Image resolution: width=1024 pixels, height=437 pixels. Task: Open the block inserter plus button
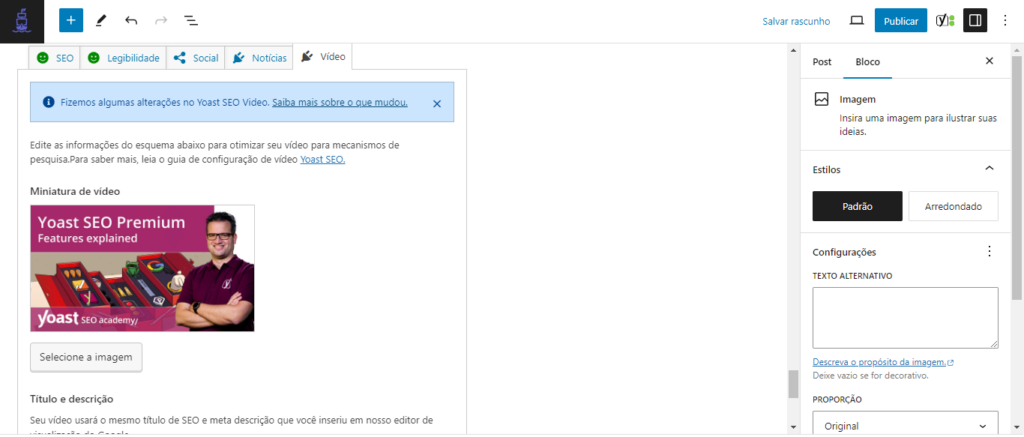click(x=71, y=20)
